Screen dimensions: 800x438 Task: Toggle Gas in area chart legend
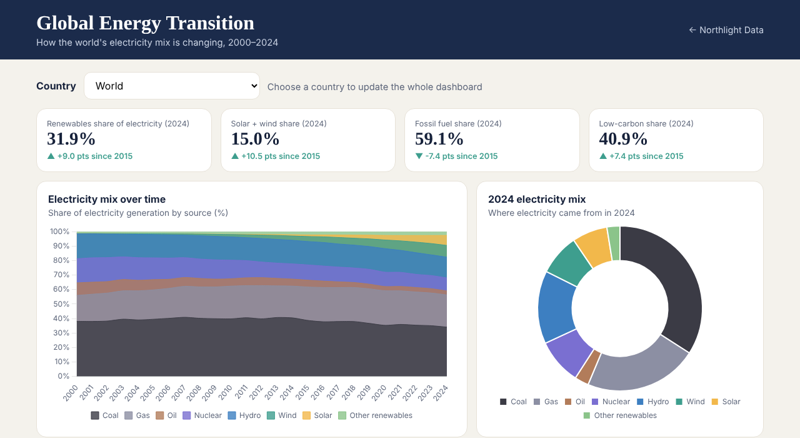(137, 416)
